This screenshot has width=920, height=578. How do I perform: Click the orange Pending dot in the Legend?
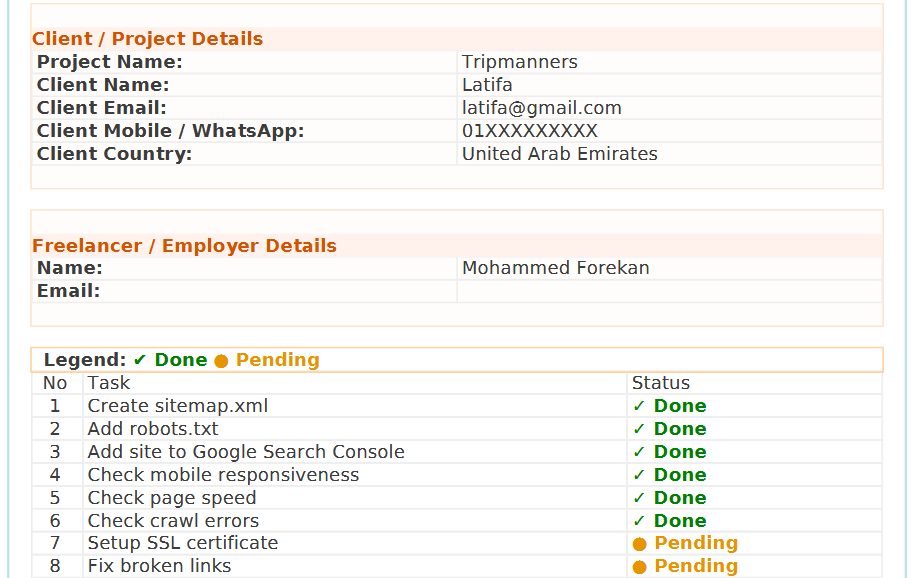[221, 361]
